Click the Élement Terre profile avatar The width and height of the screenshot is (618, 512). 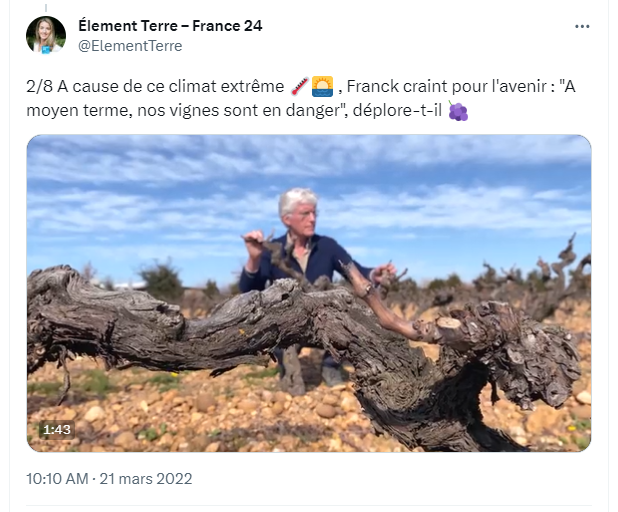[46, 35]
